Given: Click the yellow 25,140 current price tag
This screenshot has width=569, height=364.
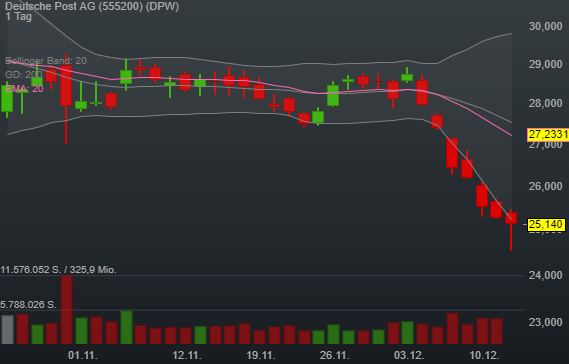Looking at the screenshot, I should coord(546,225).
